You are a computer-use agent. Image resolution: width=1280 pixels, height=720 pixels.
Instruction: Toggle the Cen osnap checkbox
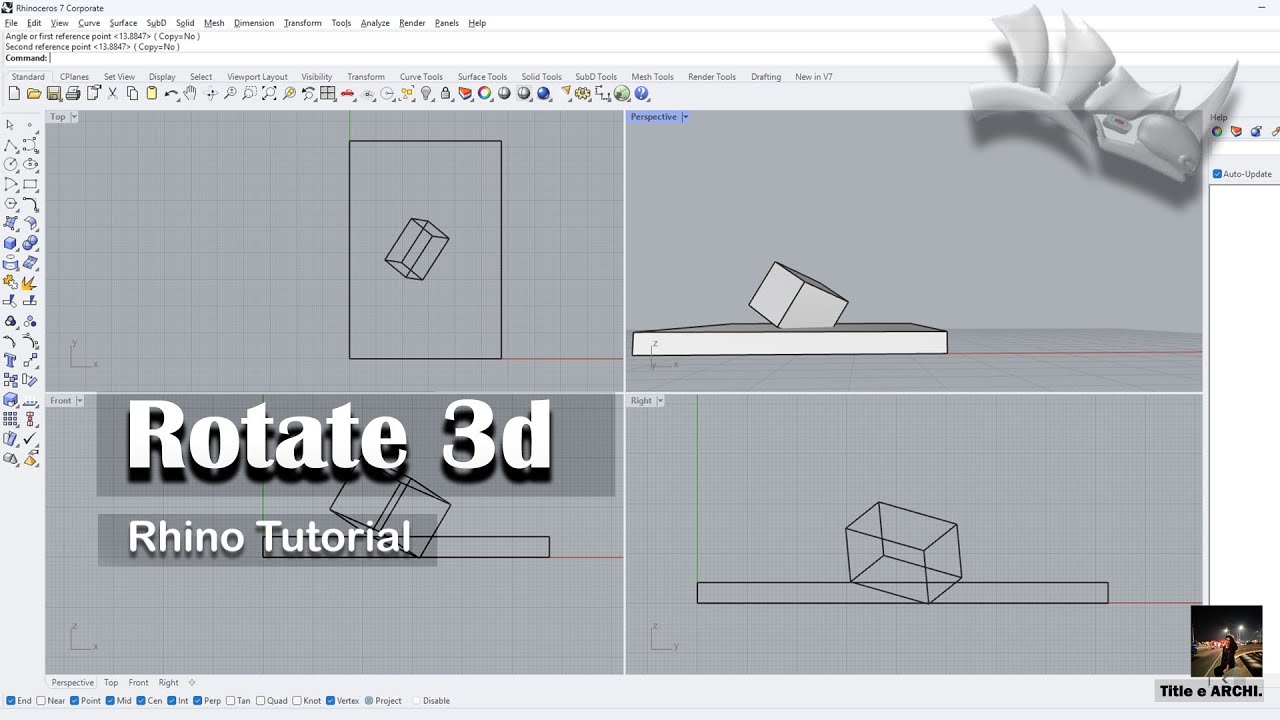[141, 701]
